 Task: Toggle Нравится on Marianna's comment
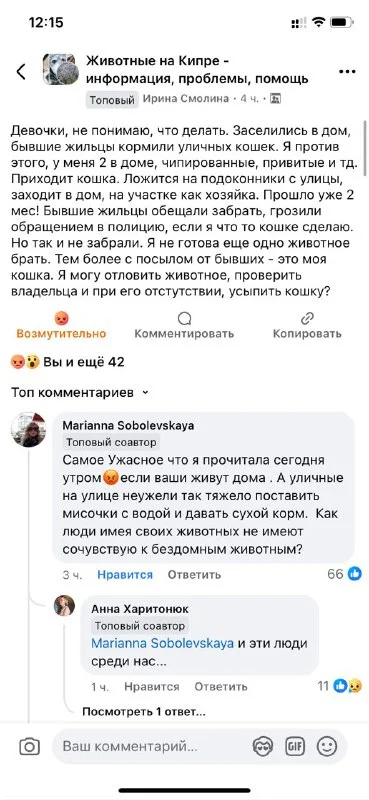pyautogui.click(x=125, y=574)
